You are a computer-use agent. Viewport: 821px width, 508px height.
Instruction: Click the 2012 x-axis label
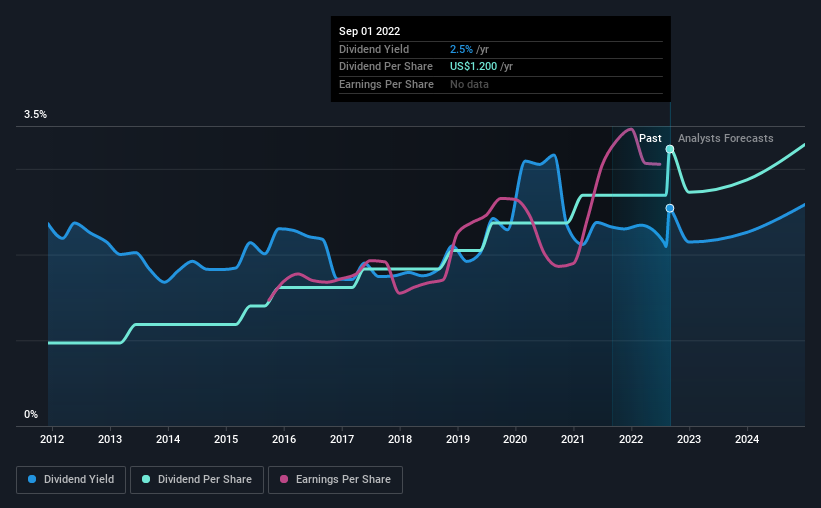(x=52, y=439)
